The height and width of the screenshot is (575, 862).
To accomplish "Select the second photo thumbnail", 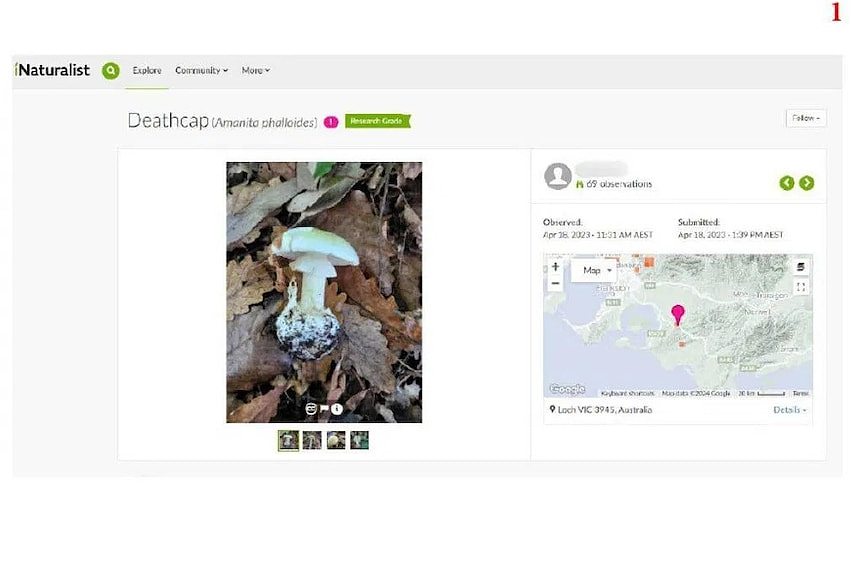I will pyautogui.click(x=312, y=440).
